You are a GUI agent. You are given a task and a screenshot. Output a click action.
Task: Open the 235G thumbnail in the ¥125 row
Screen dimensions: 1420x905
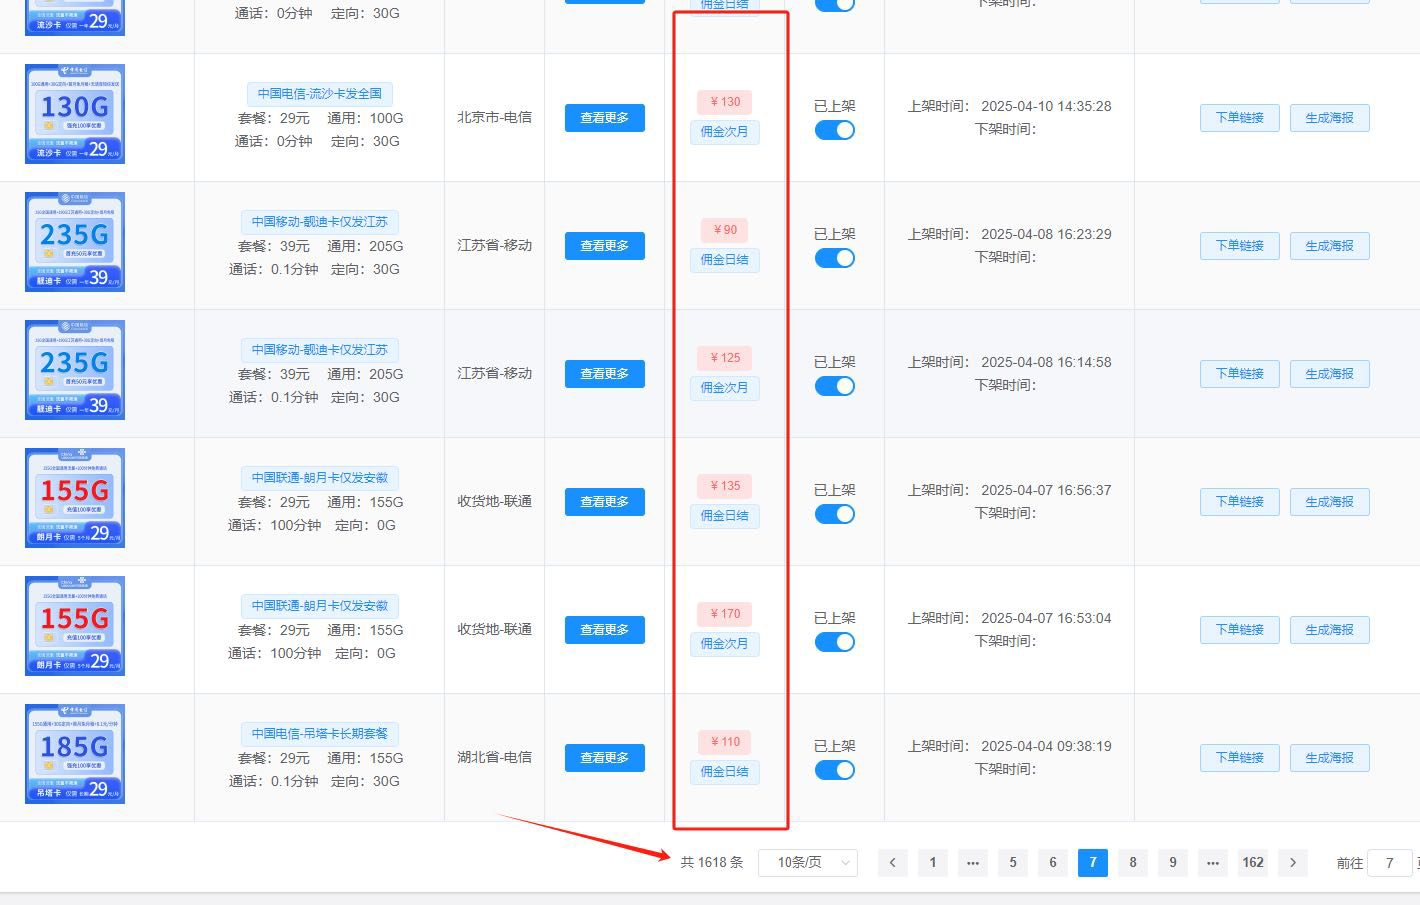click(75, 370)
